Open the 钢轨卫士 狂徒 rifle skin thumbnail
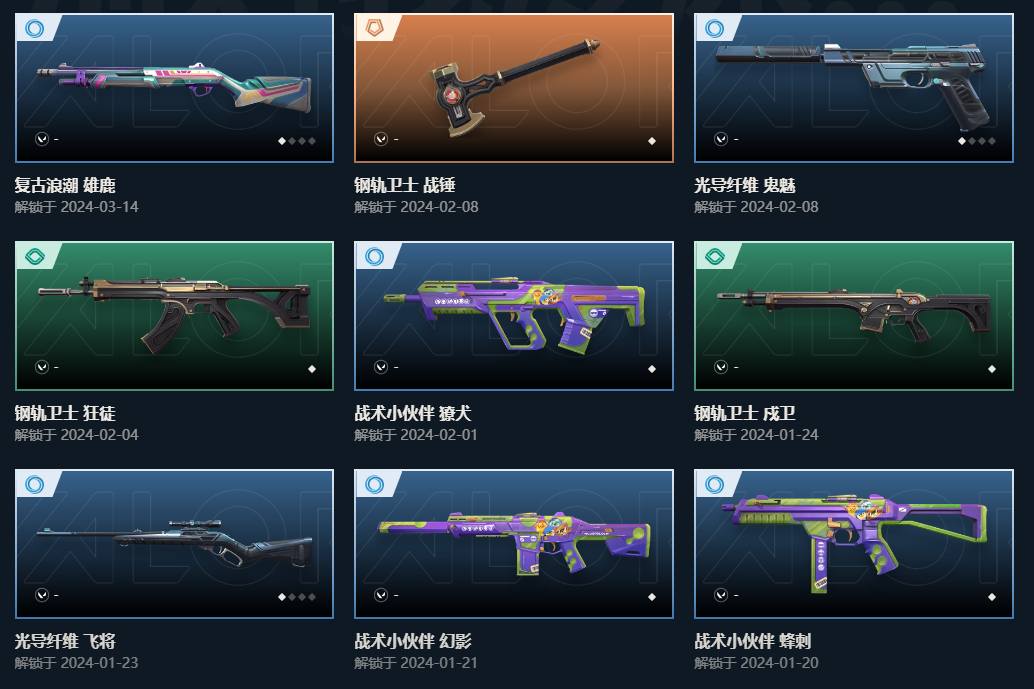Screen dimensions: 1034x689 click(x=174, y=316)
